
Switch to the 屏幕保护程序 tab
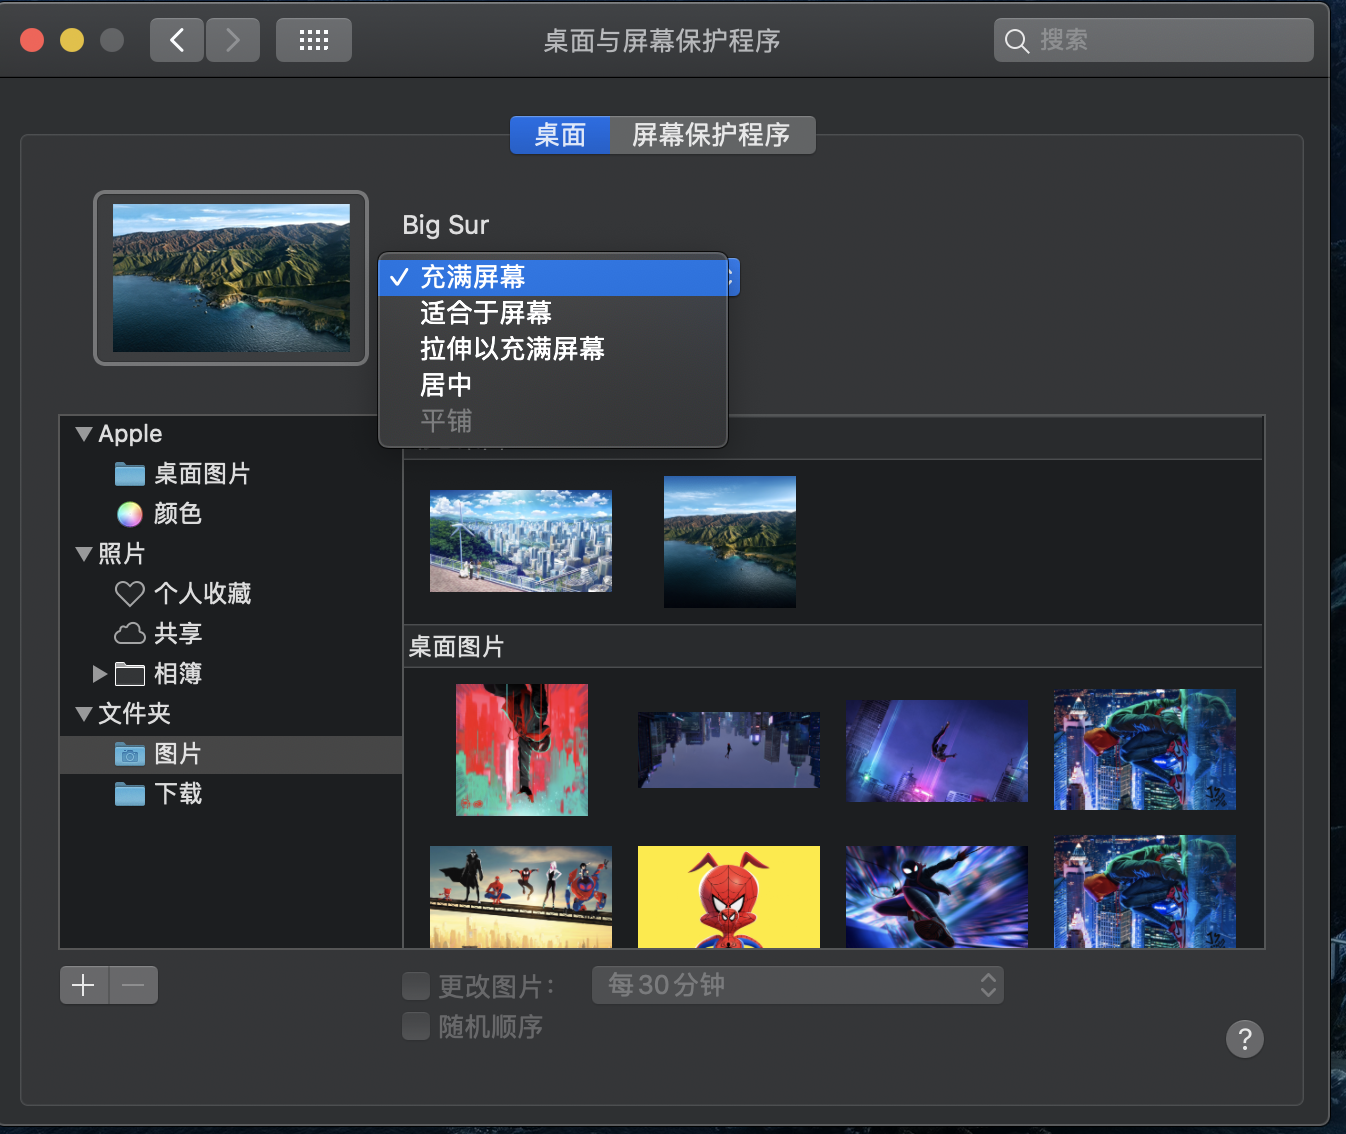711,135
